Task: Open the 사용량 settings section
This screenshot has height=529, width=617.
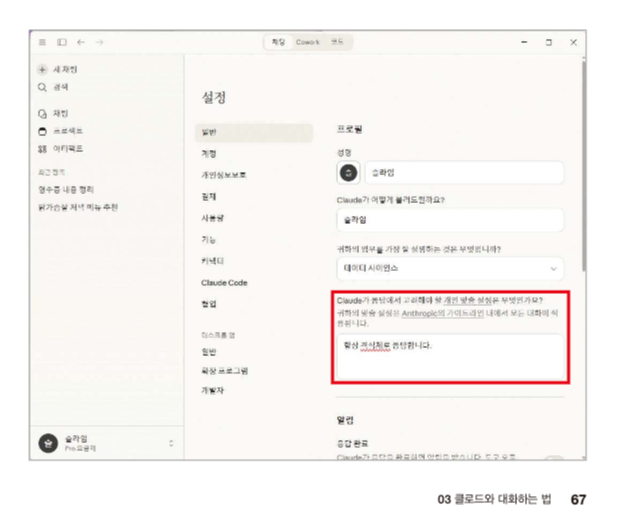Action: click(x=212, y=218)
